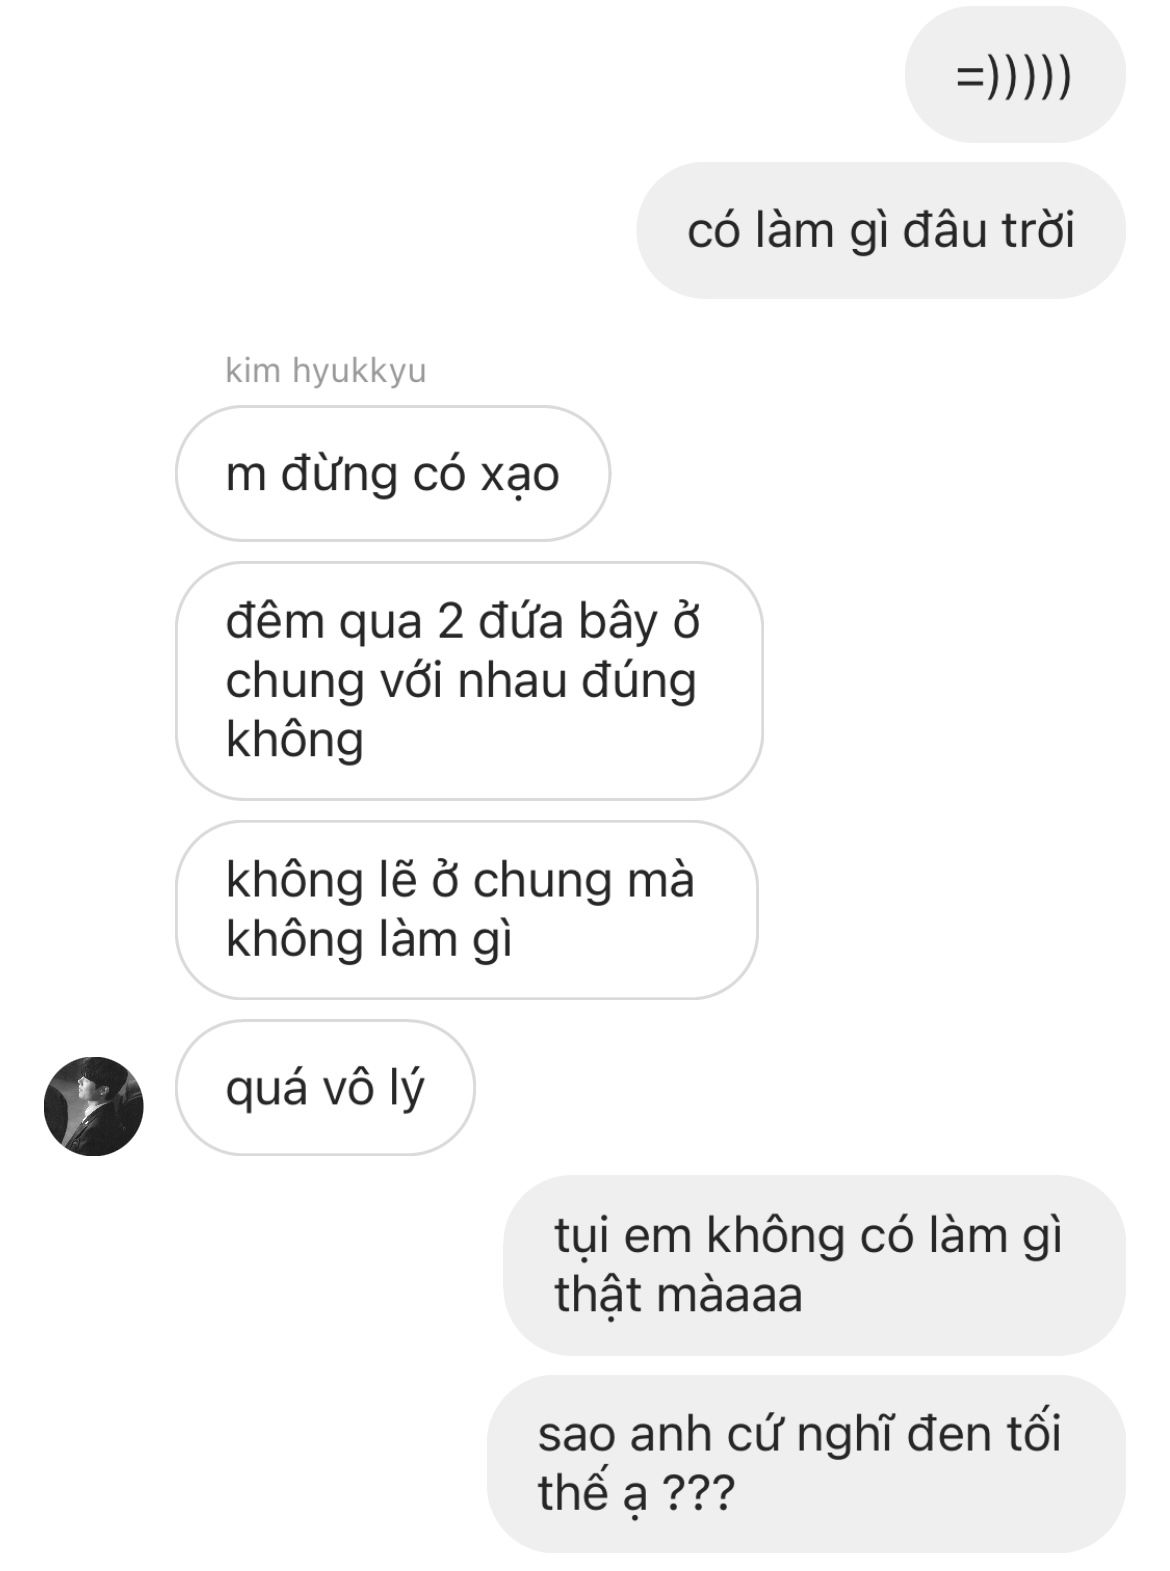
Task: Click the word "xạo" in the first received message
Action: coord(519,475)
